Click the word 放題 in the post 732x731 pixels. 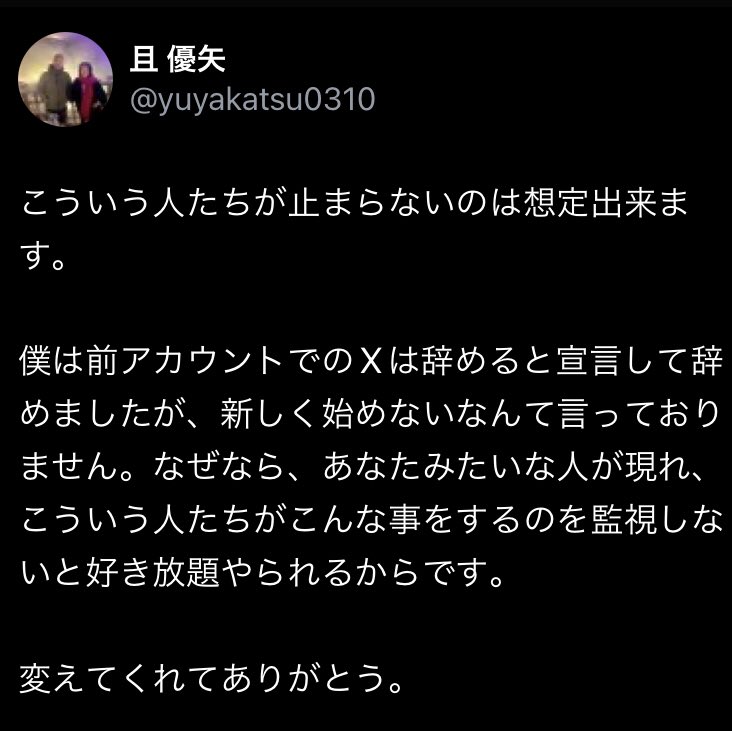click(x=186, y=573)
